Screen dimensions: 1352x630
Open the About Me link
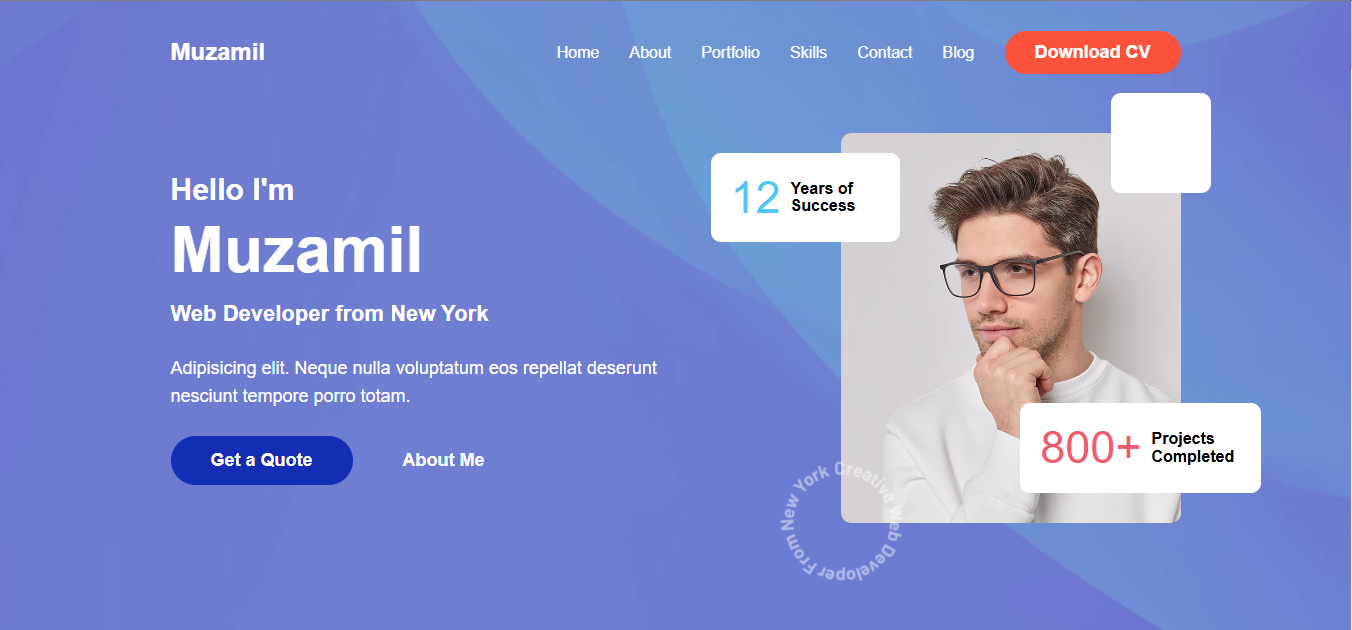pyautogui.click(x=443, y=460)
